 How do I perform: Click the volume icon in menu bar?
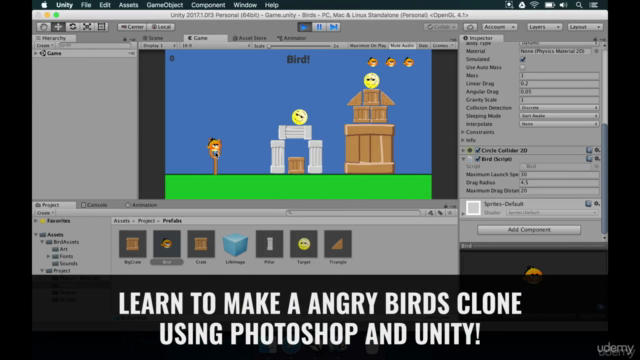(x=564, y=5)
